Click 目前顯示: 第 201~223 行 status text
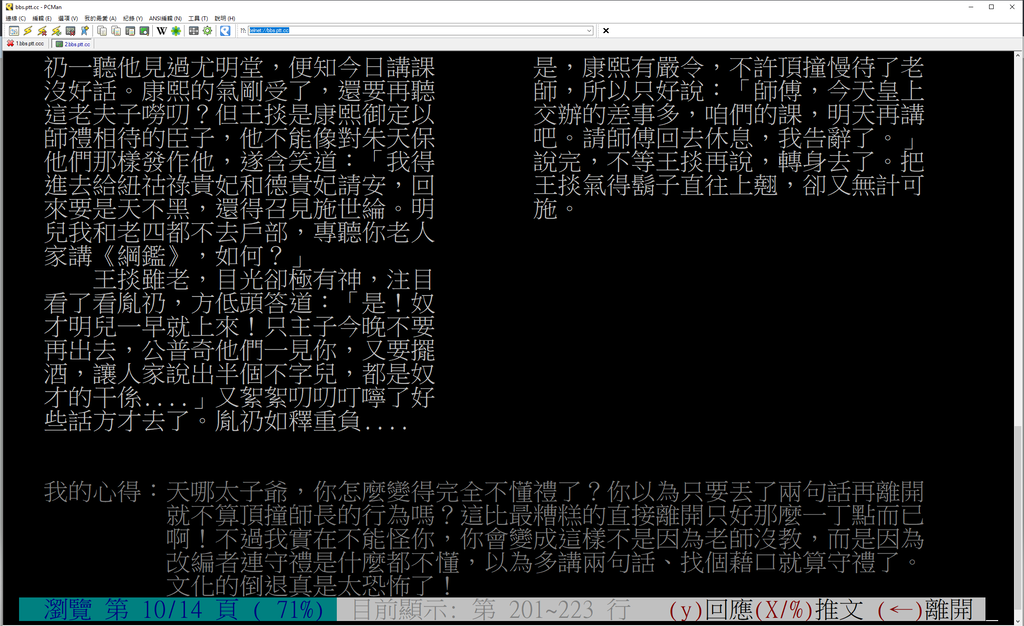 tap(491, 610)
